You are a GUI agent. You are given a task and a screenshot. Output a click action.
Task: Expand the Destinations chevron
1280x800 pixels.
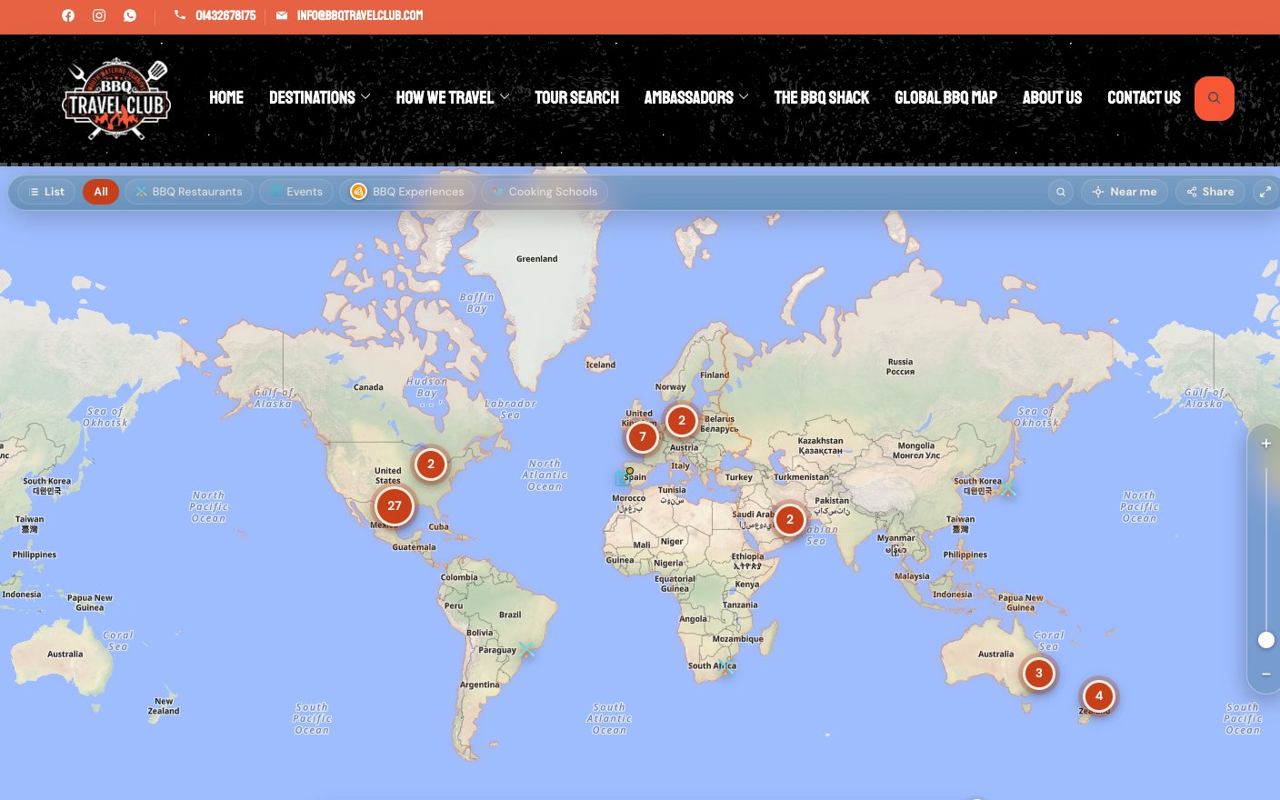(x=365, y=97)
